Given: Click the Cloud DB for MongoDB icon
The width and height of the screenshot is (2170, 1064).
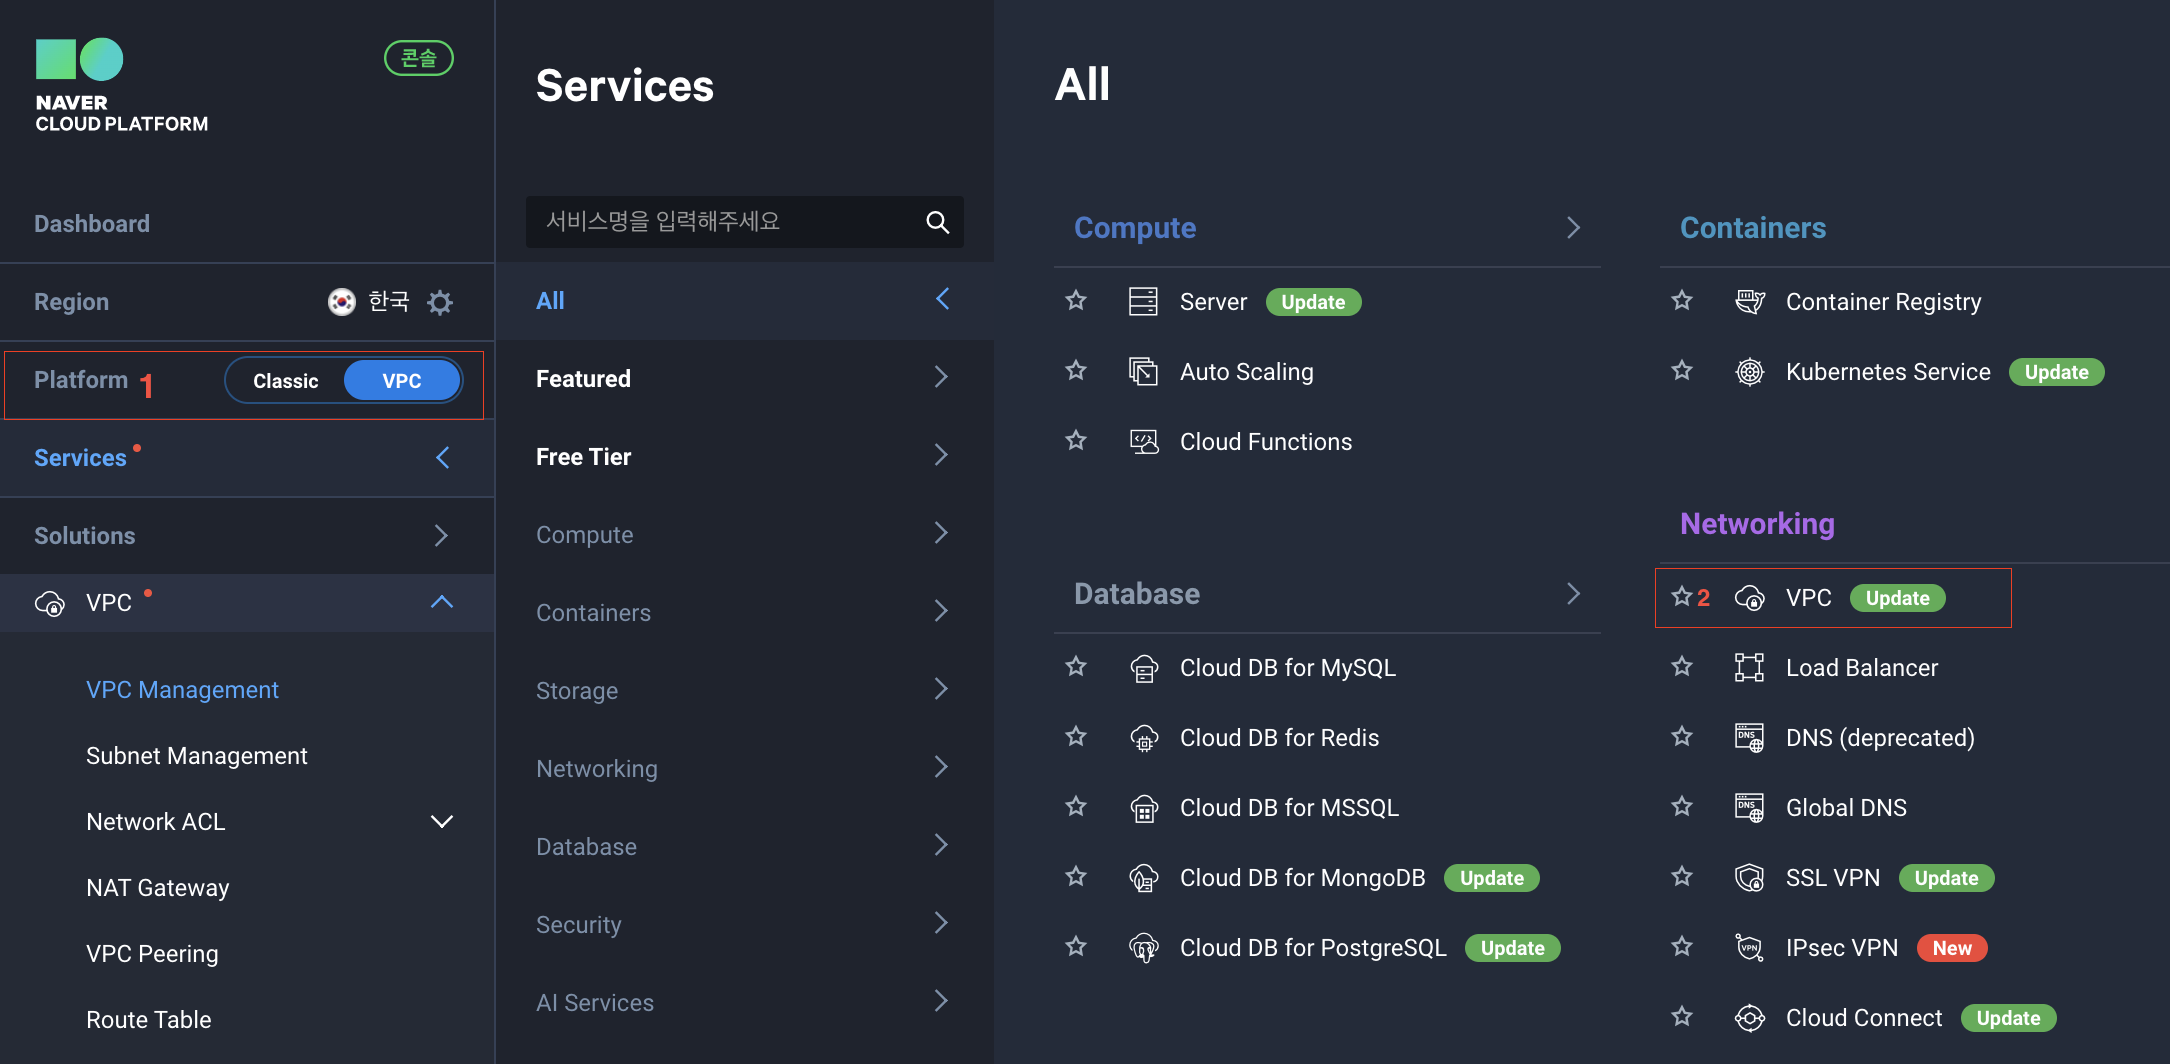Looking at the screenshot, I should [x=1143, y=877].
